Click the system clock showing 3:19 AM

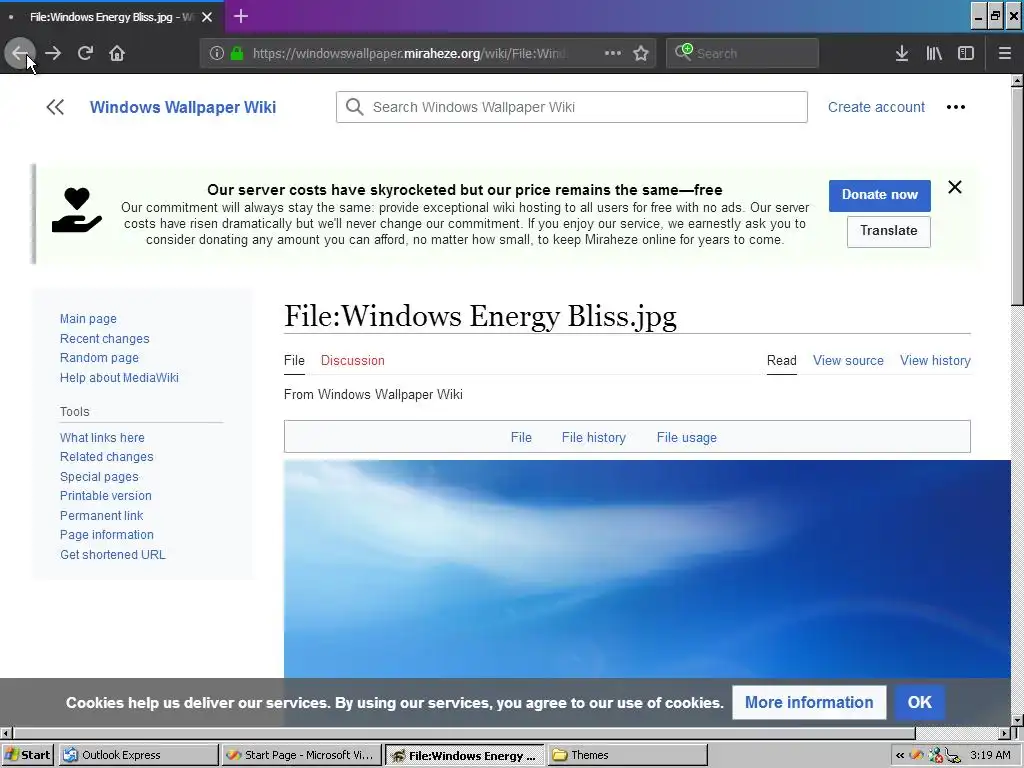point(990,756)
